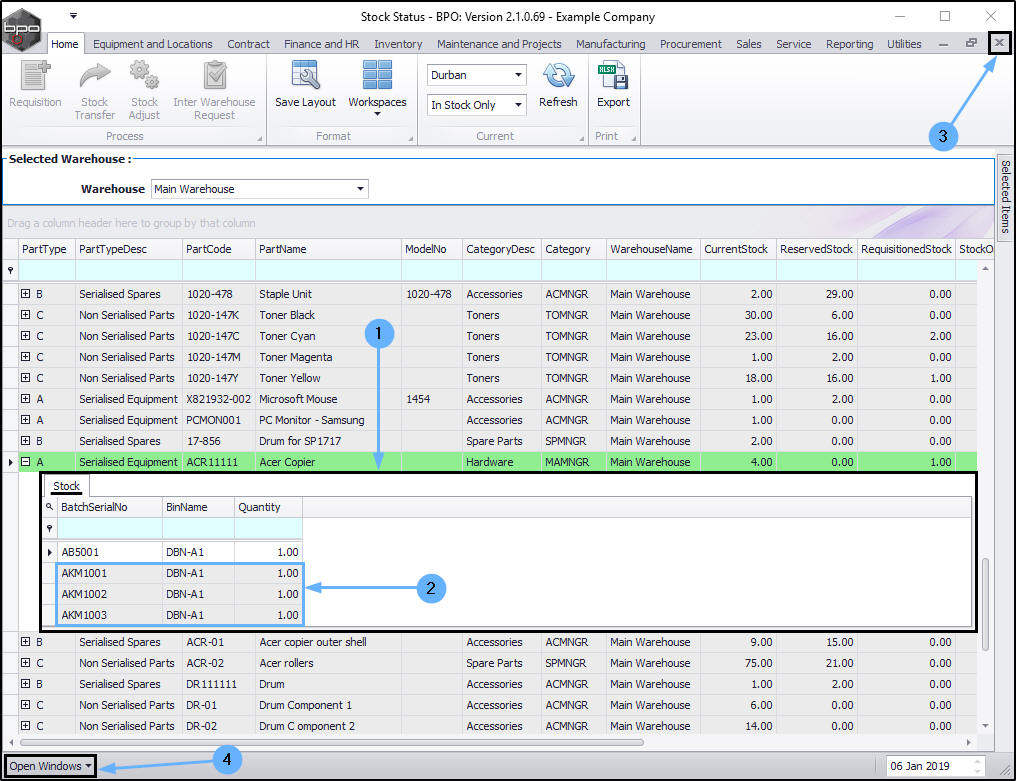The height and width of the screenshot is (781, 1016).
Task: Switch to the Procurement ribbon tab
Action: (x=690, y=44)
